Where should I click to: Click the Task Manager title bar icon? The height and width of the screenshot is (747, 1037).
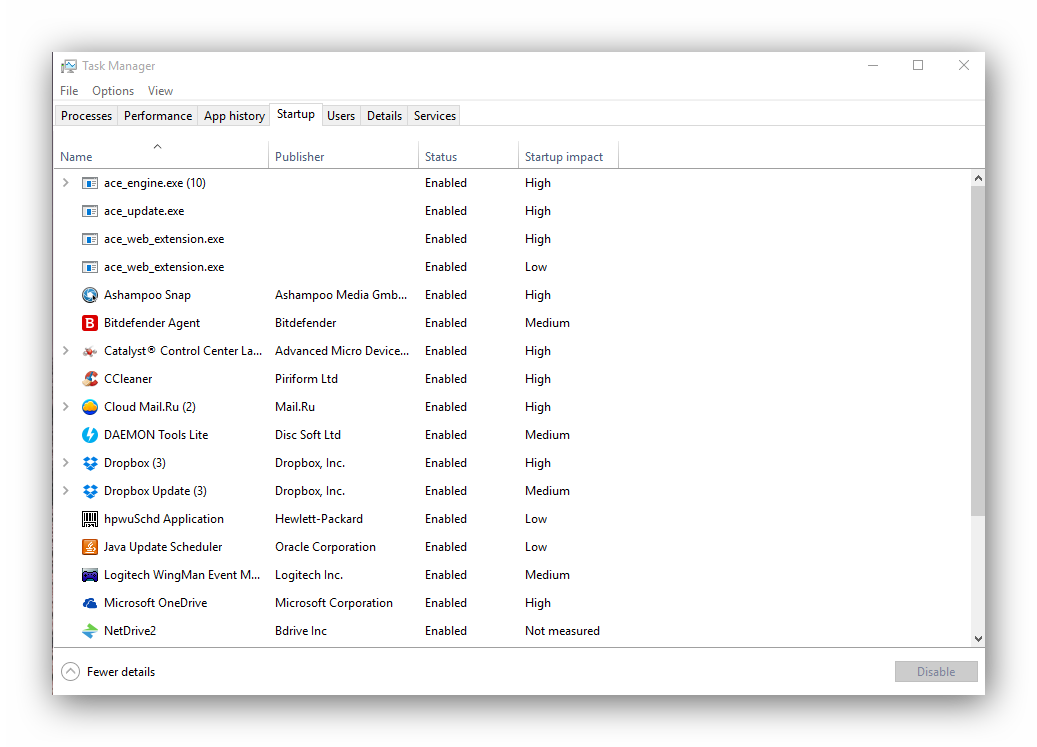pyautogui.click(x=69, y=66)
